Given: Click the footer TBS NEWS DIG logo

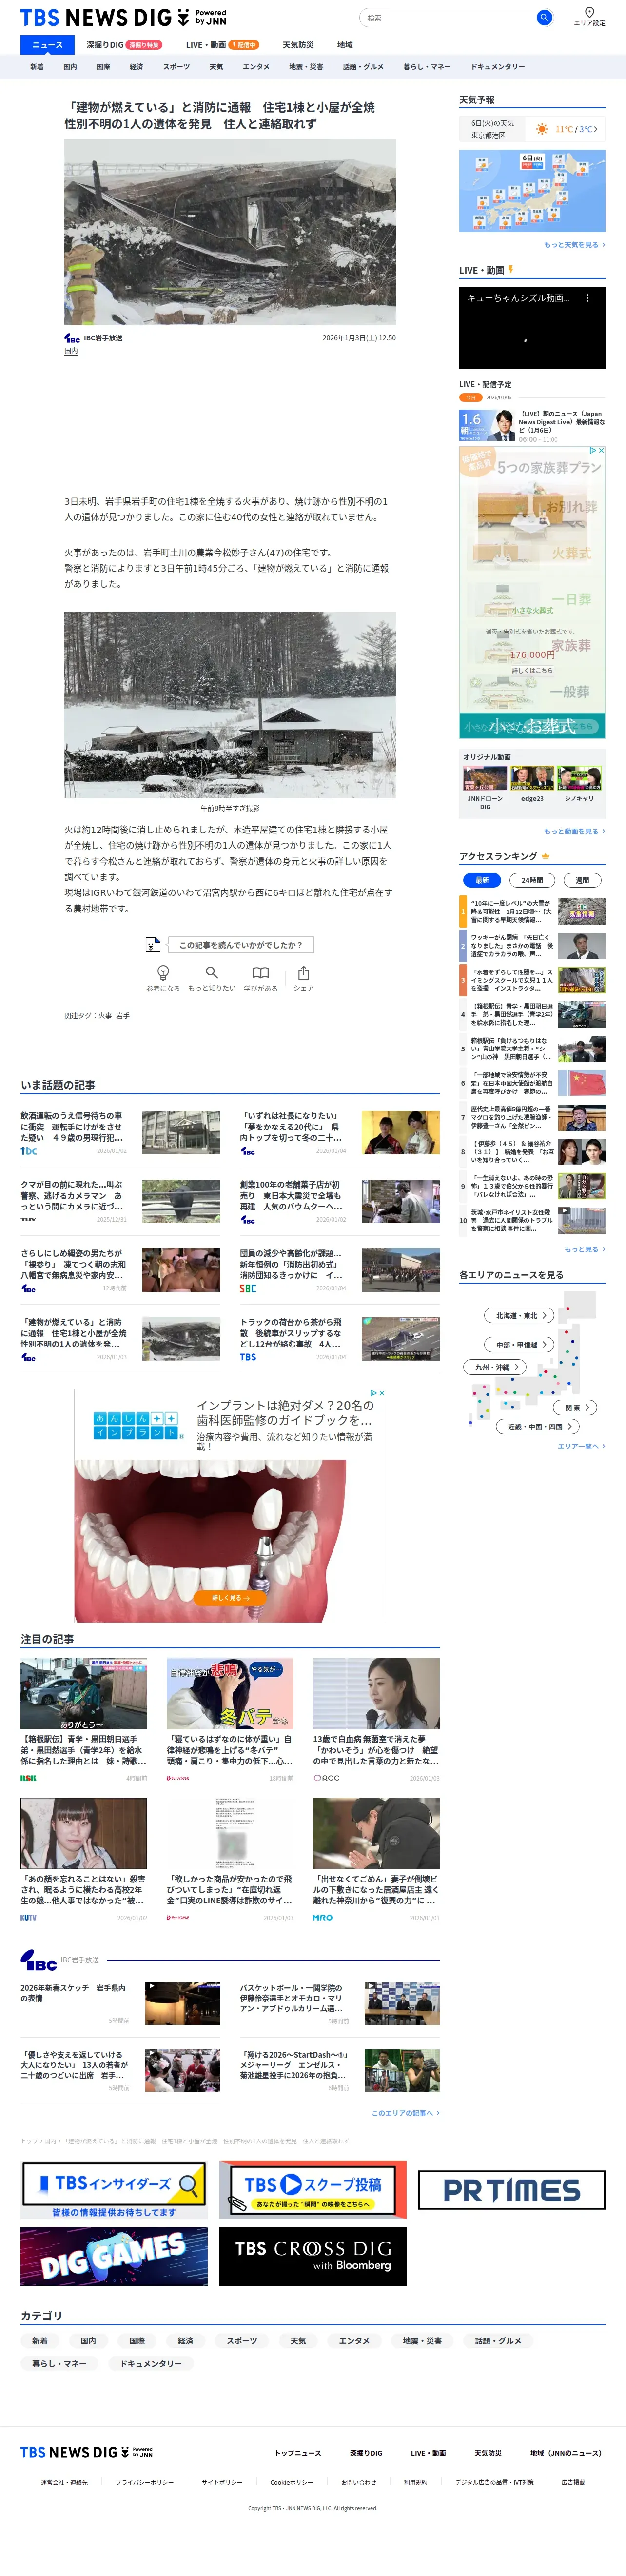Looking at the screenshot, I should tap(87, 2452).
